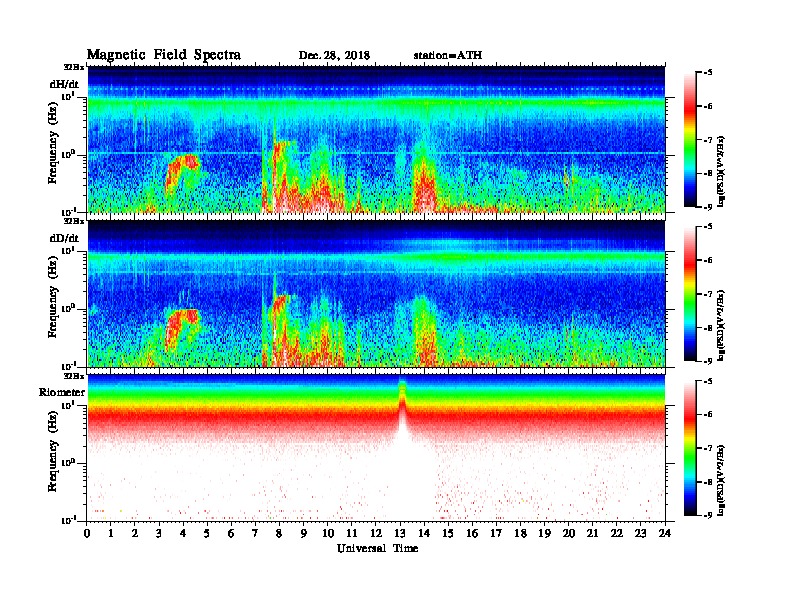The width and height of the screenshot is (792, 612).
Task: Click the "Magnetic Field Spectra" title
Action: click(164, 55)
